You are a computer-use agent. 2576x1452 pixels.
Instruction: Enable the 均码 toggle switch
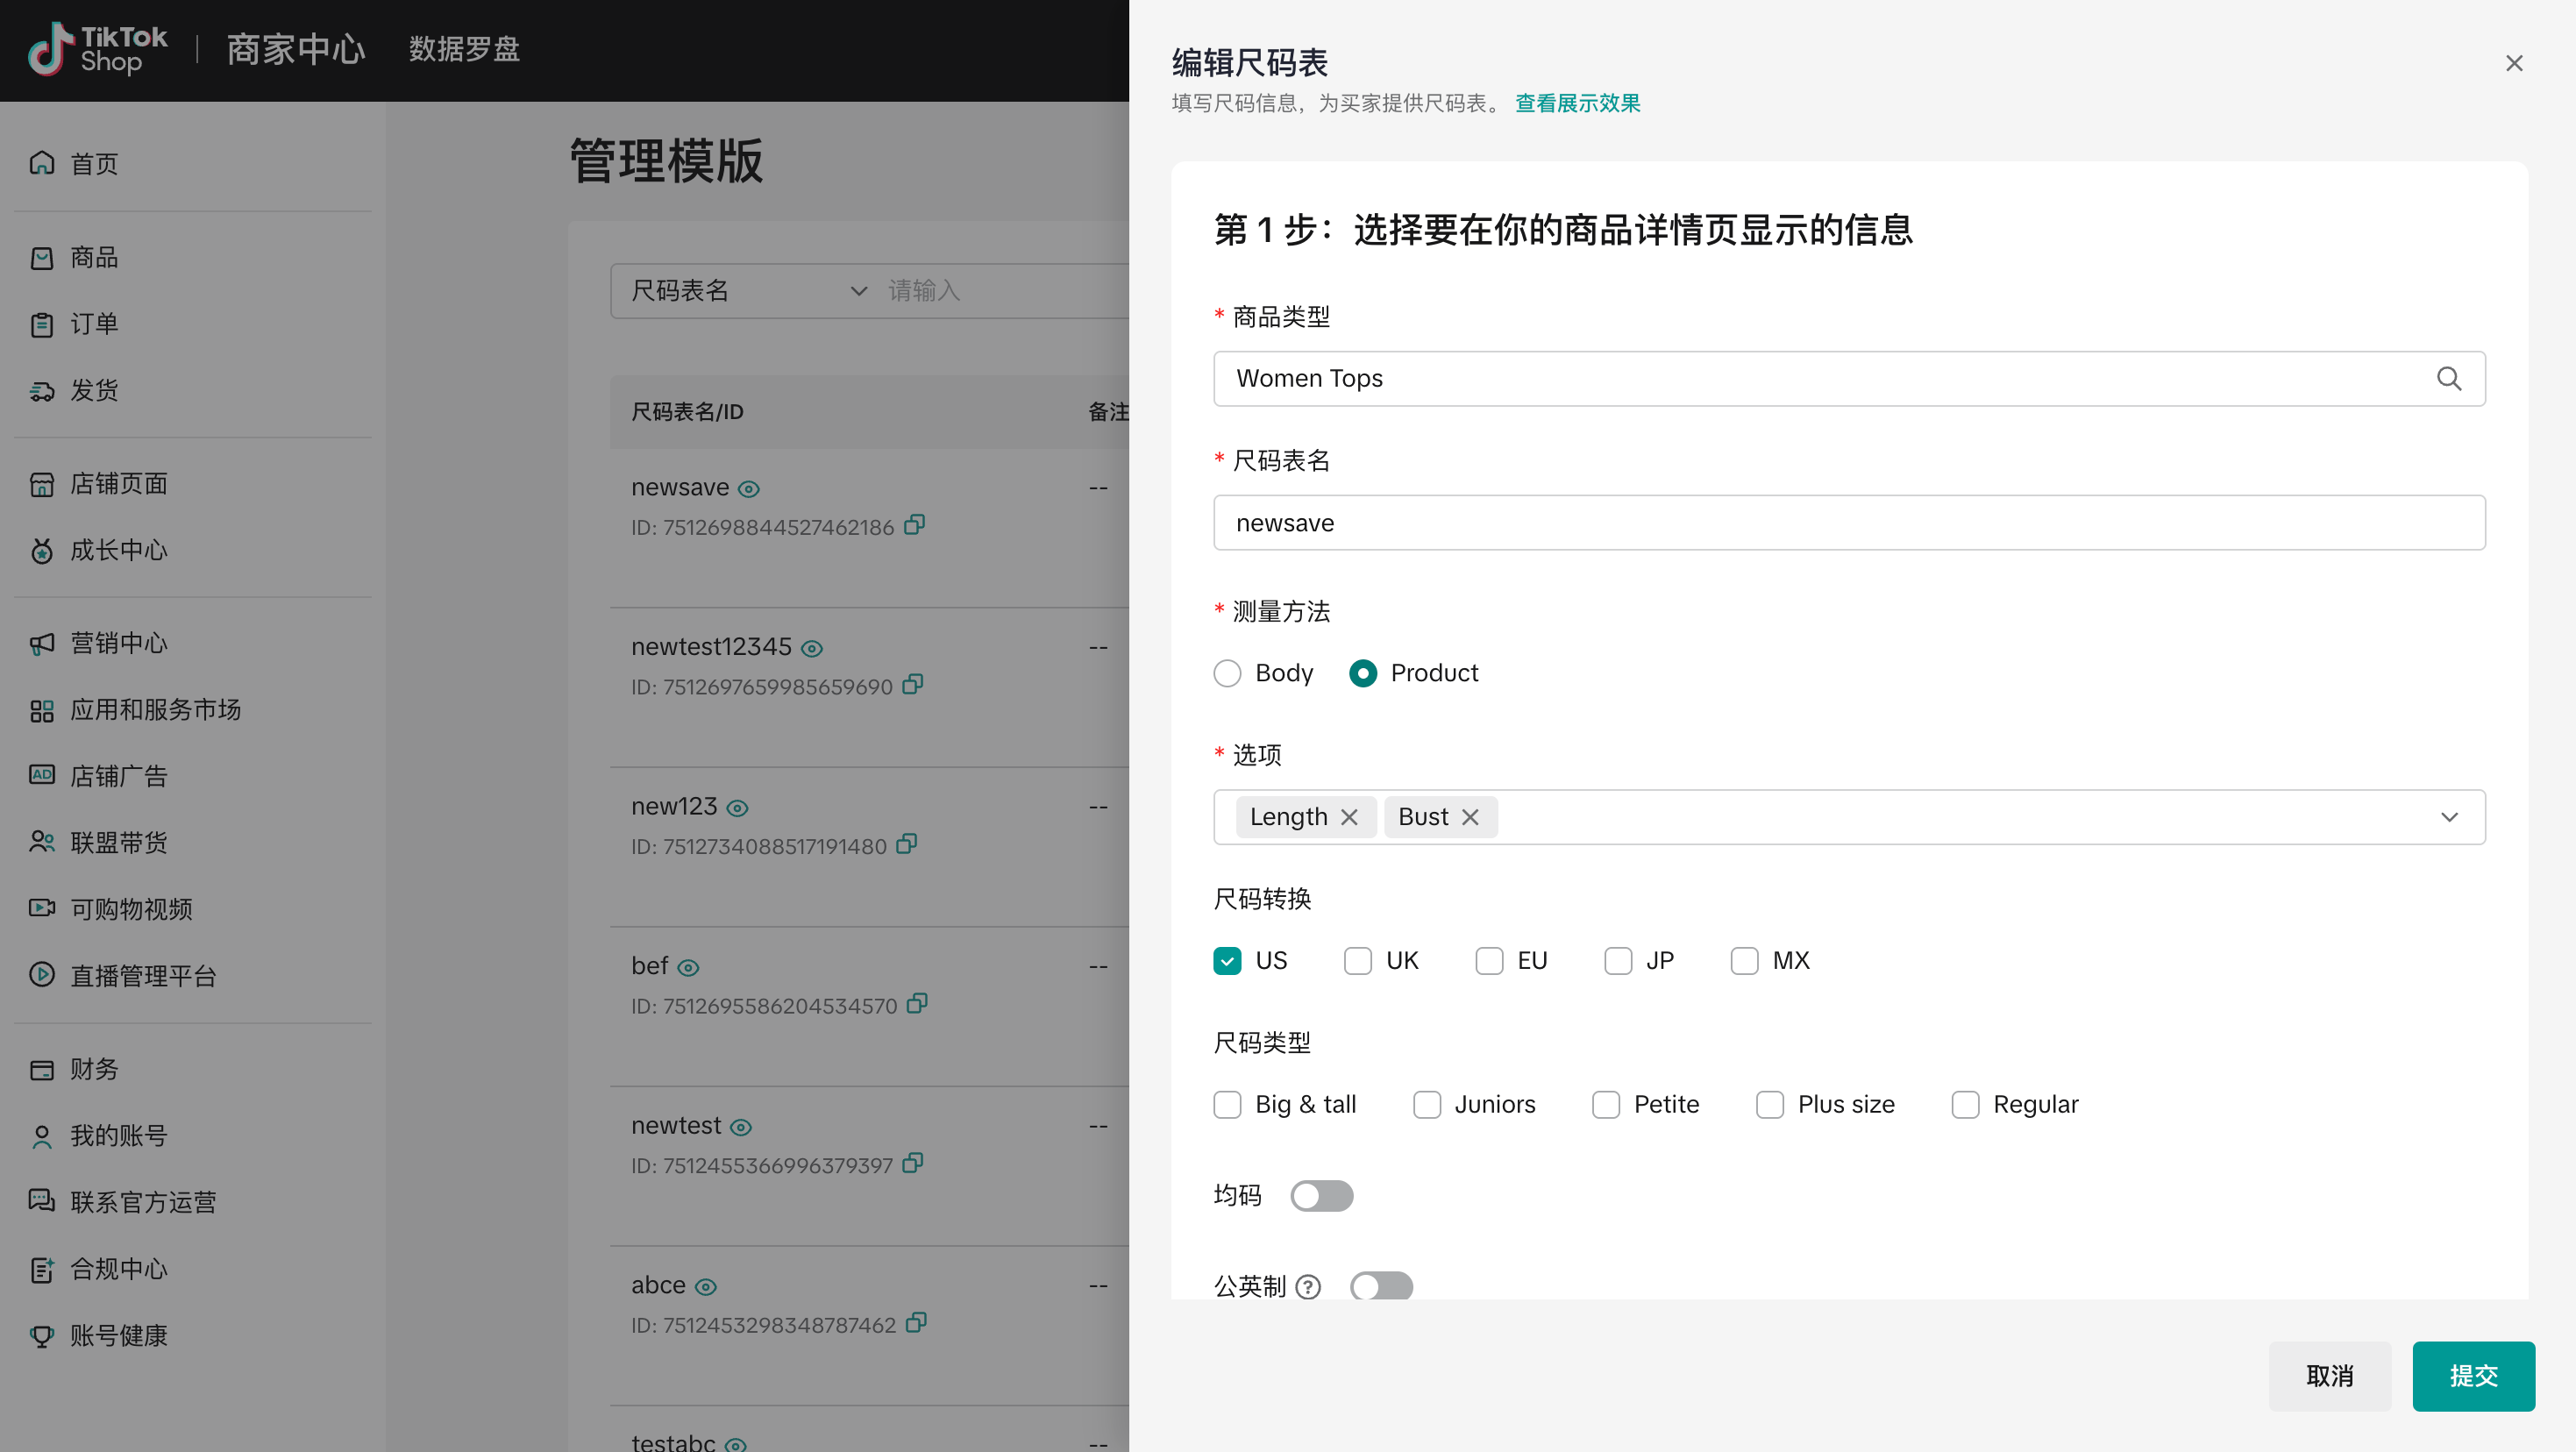point(1321,1195)
